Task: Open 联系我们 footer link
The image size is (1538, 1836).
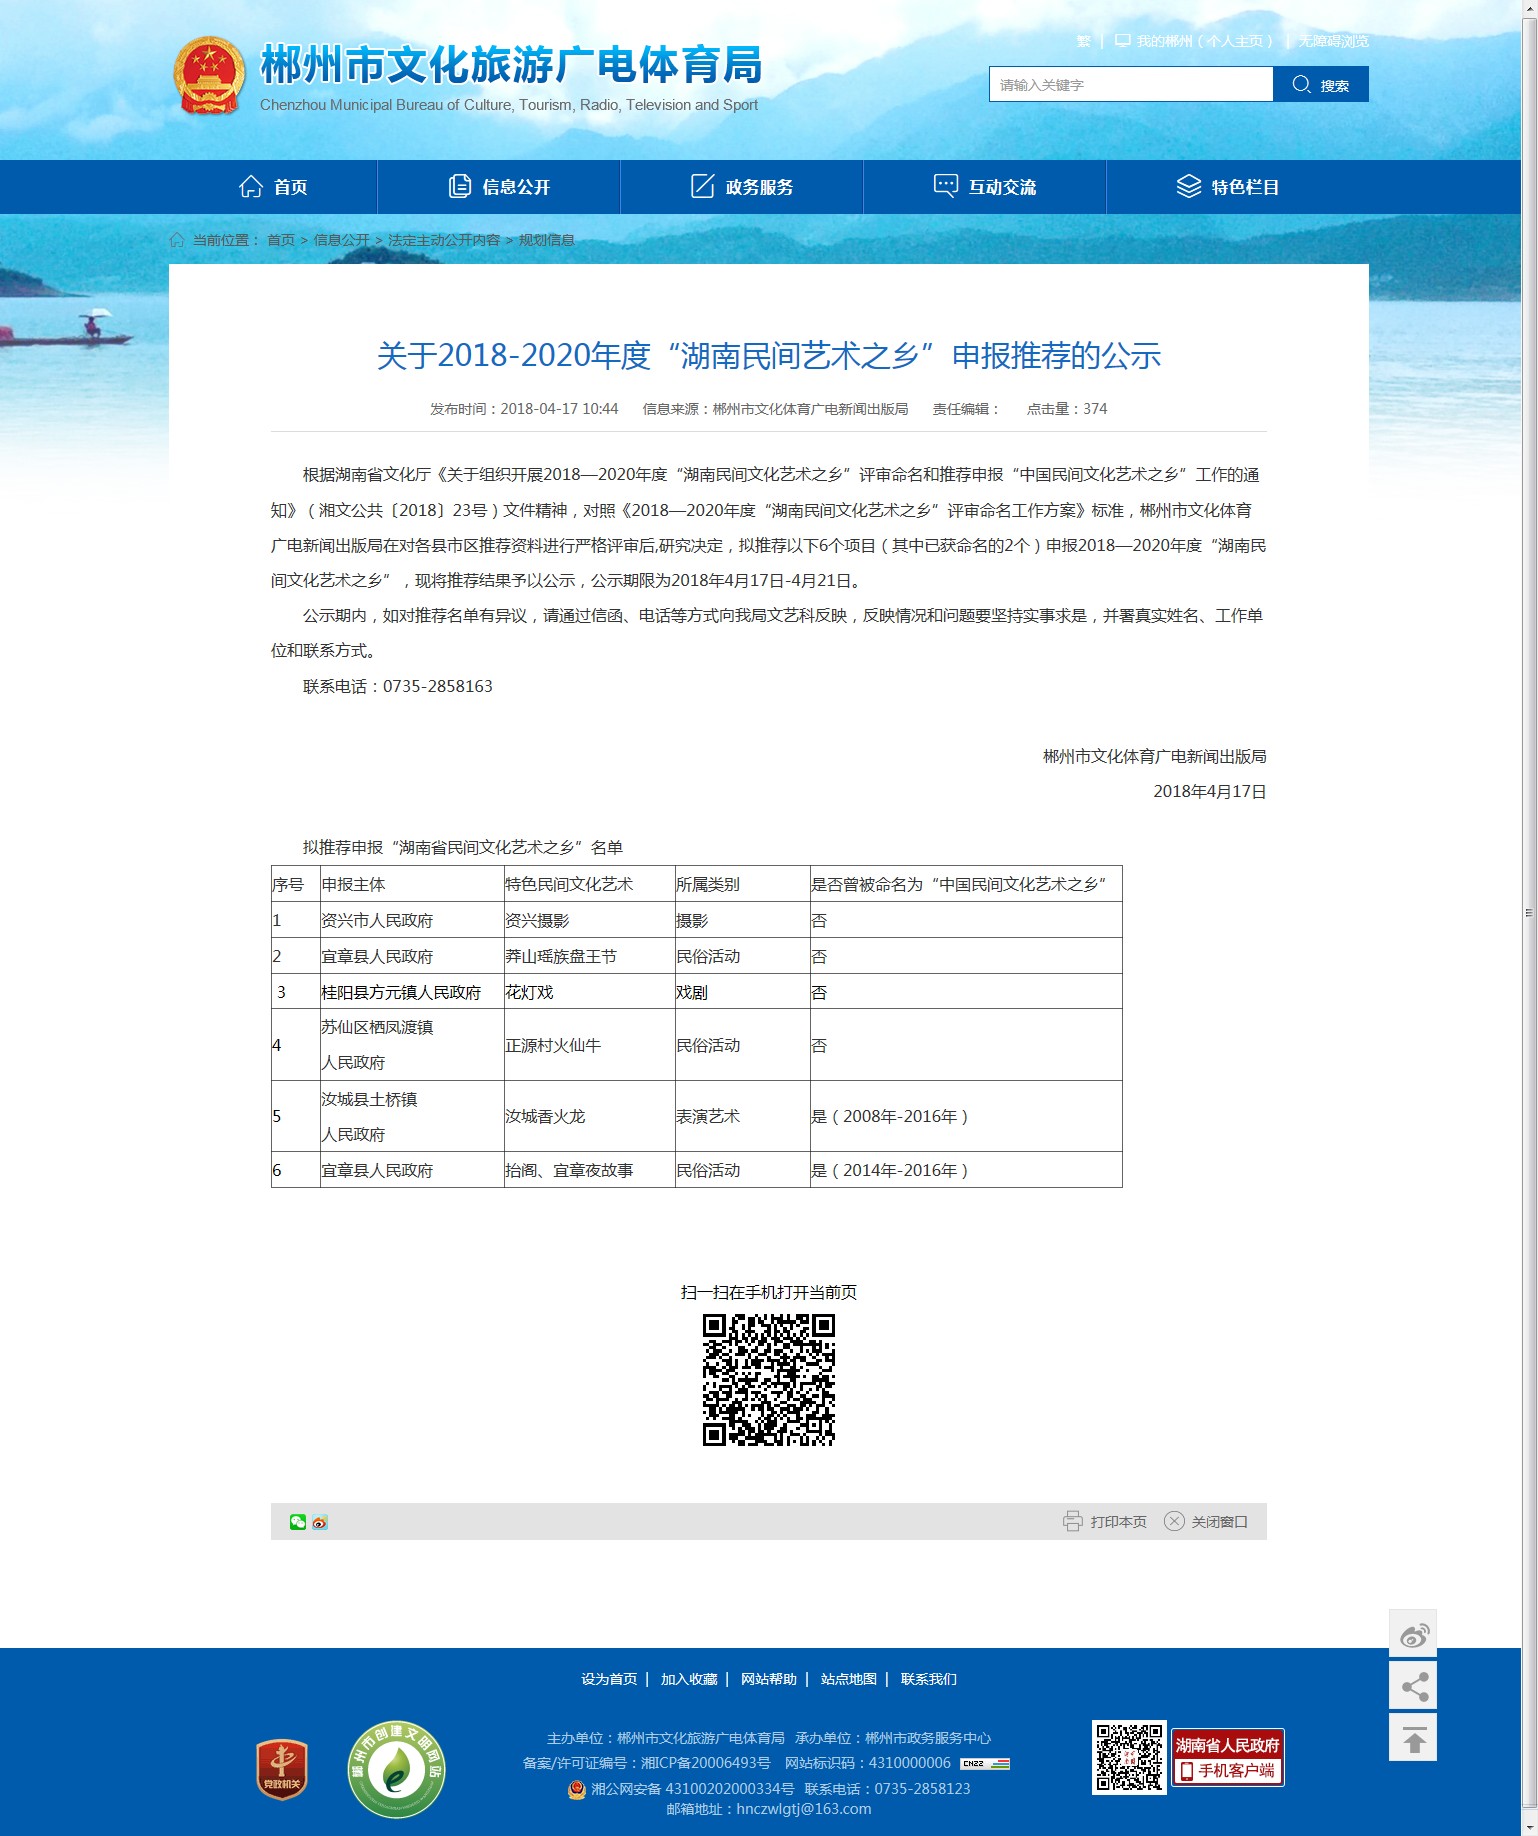Action: pyautogui.click(x=929, y=1679)
